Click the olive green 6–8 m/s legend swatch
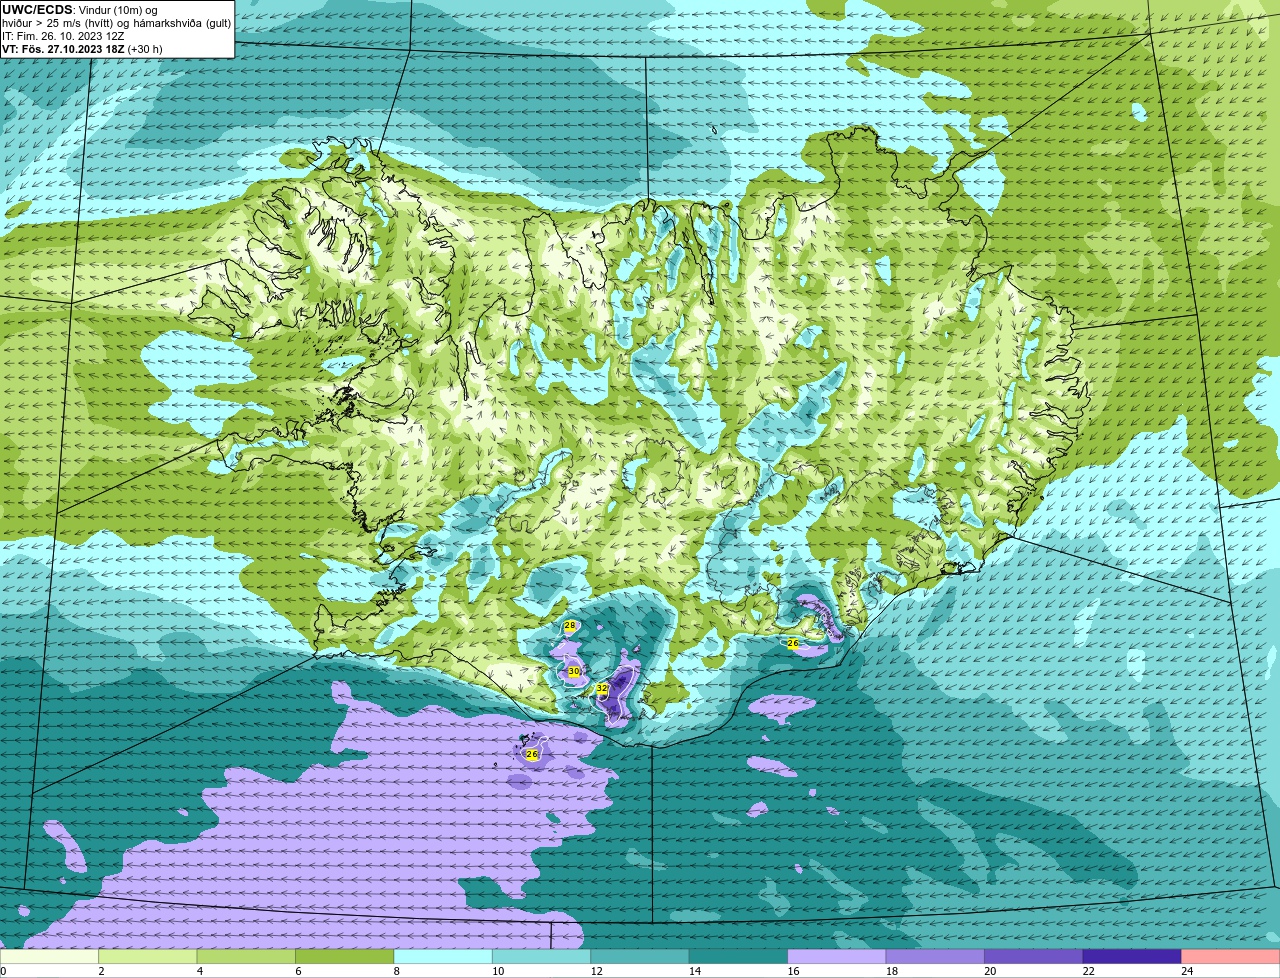The image size is (1280, 978). [345, 956]
